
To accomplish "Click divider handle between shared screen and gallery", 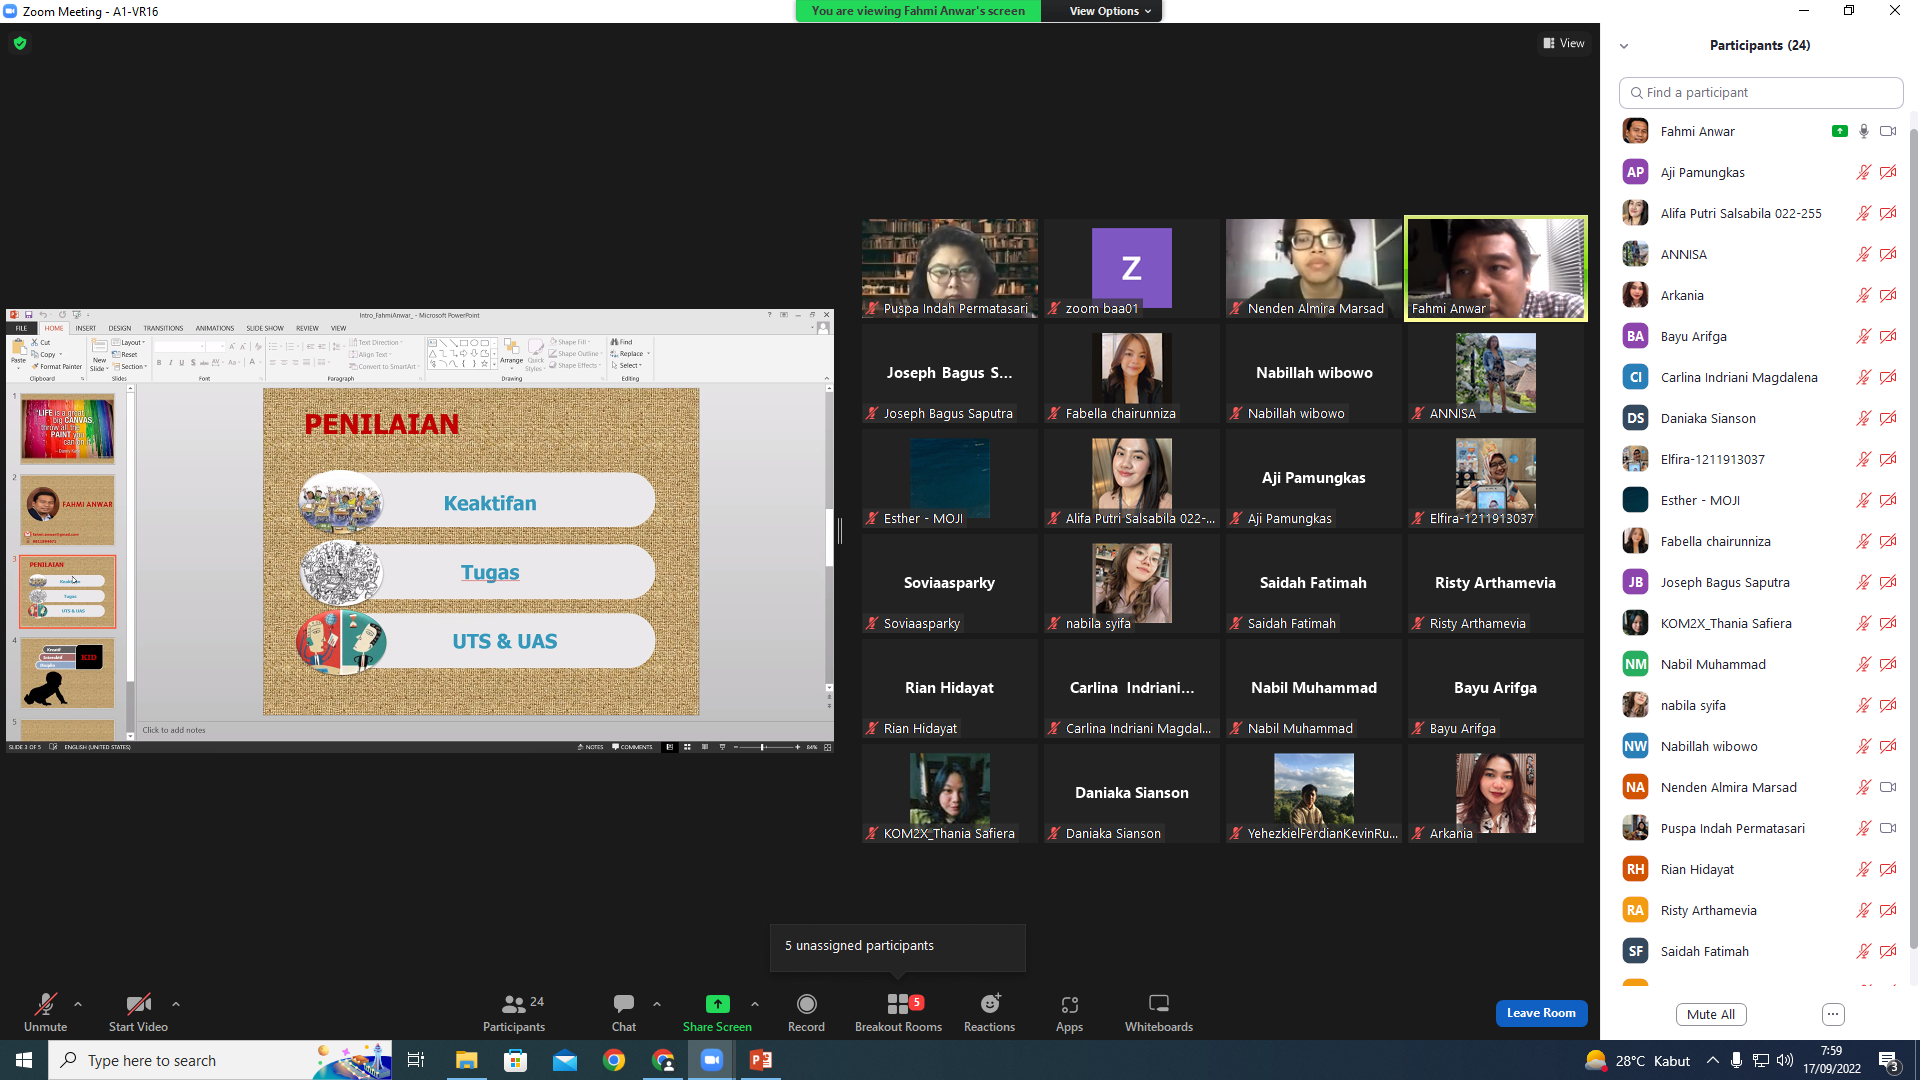I will pyautogui.click(x=840, y=531).
